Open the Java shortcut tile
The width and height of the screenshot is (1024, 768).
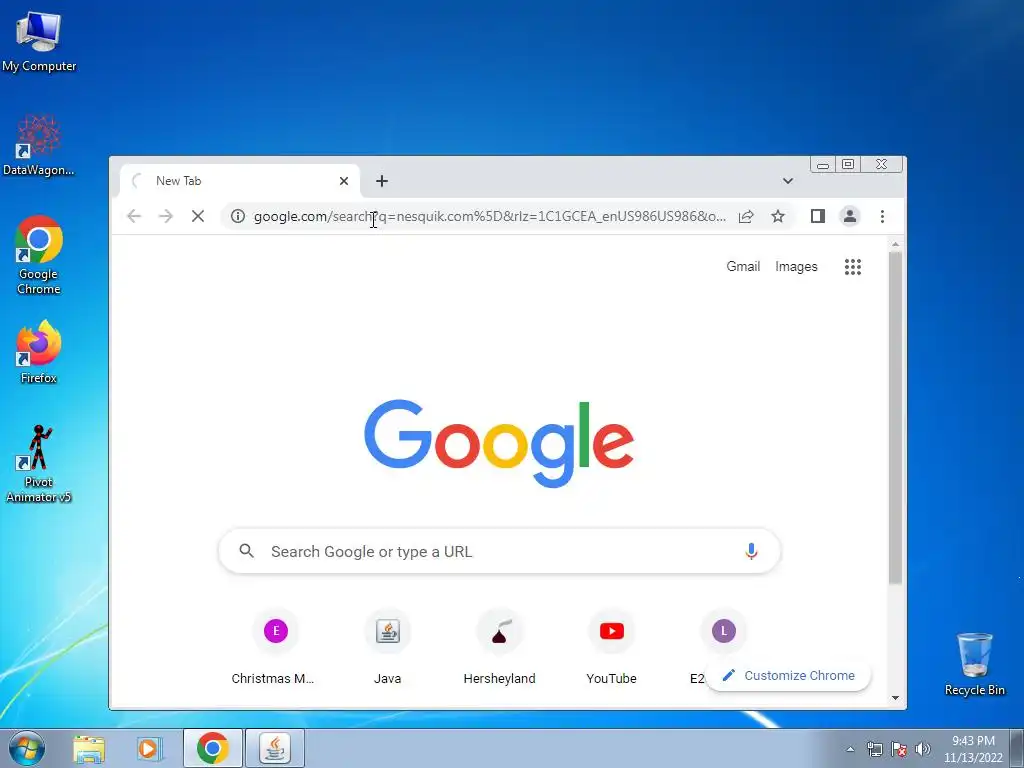tap(388, 647)
